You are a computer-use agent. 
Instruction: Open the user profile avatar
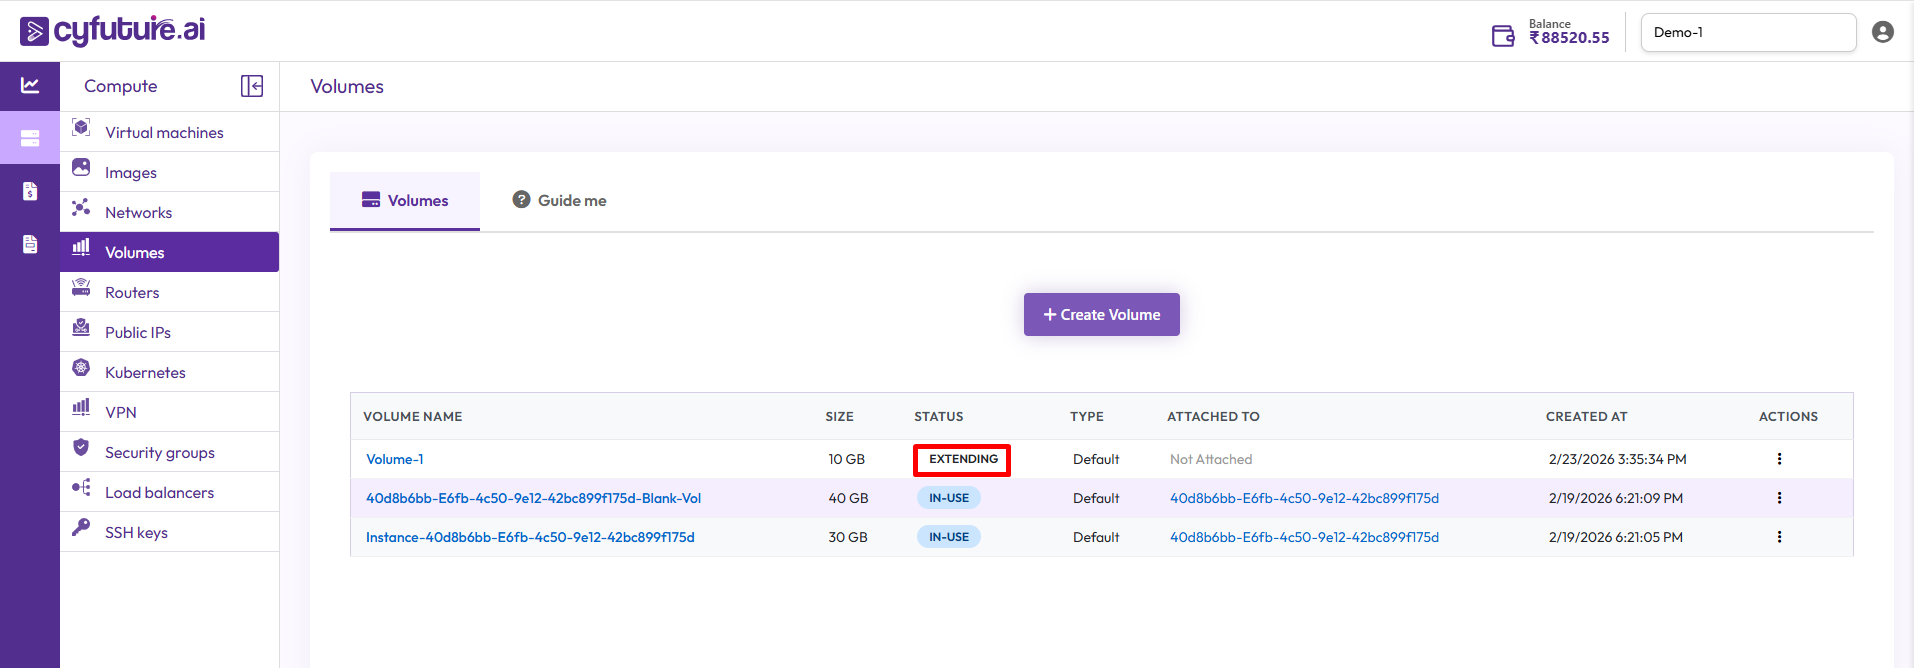(1882, 32)
